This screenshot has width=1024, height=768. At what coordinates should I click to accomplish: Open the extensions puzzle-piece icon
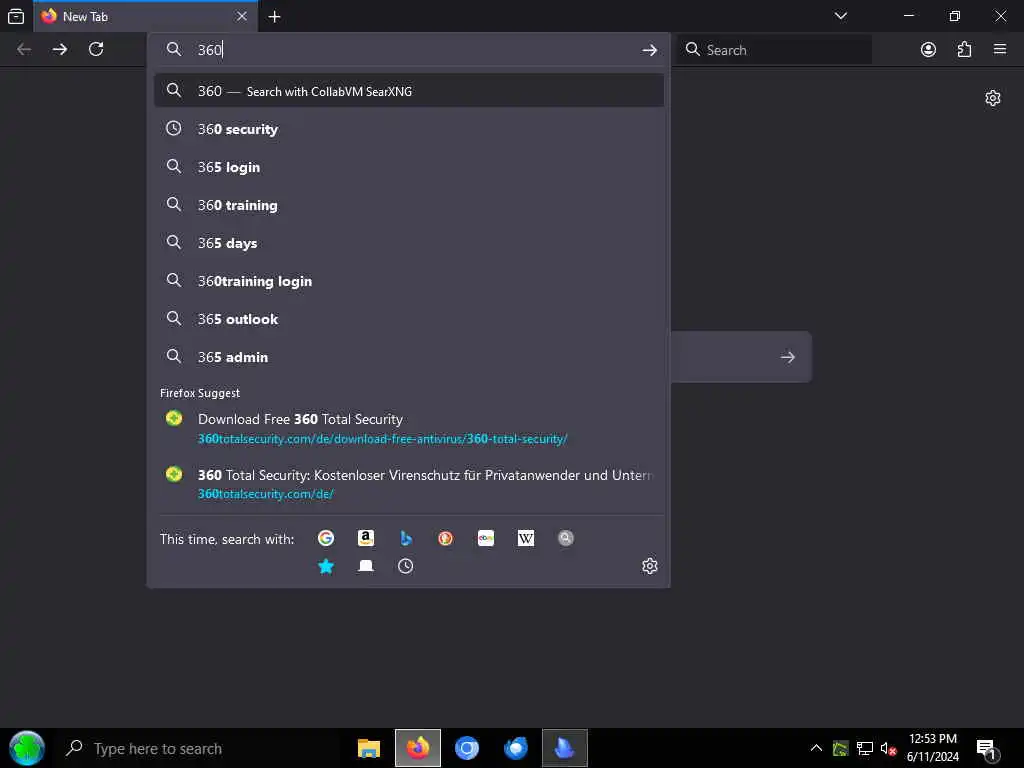964,50
